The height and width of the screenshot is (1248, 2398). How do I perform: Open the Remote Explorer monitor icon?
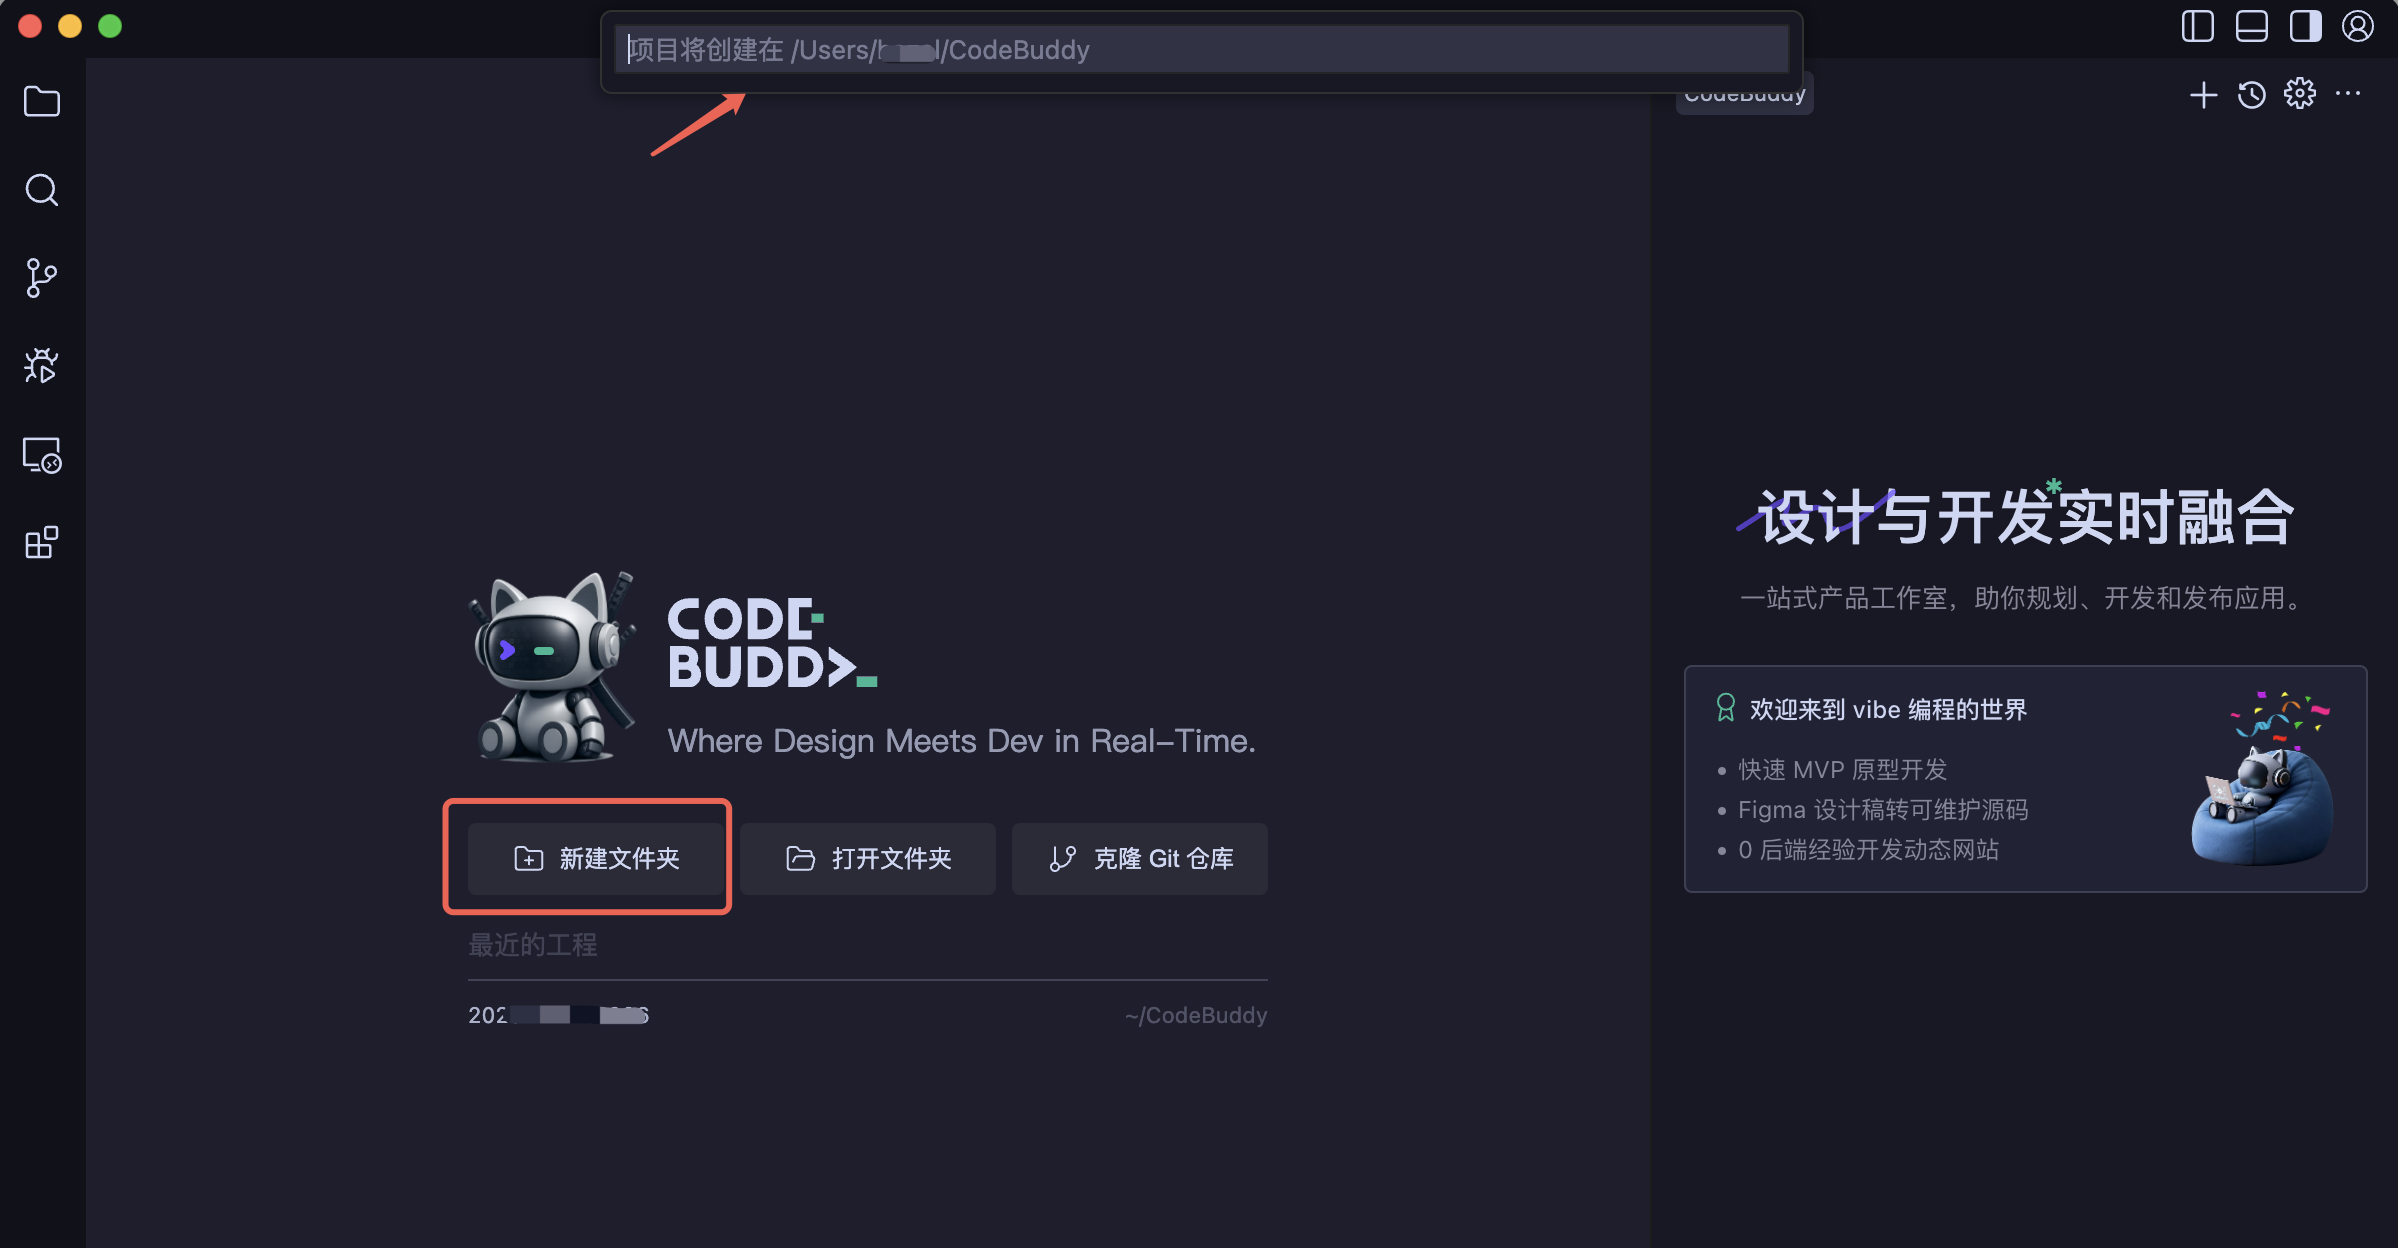[41, 455]
